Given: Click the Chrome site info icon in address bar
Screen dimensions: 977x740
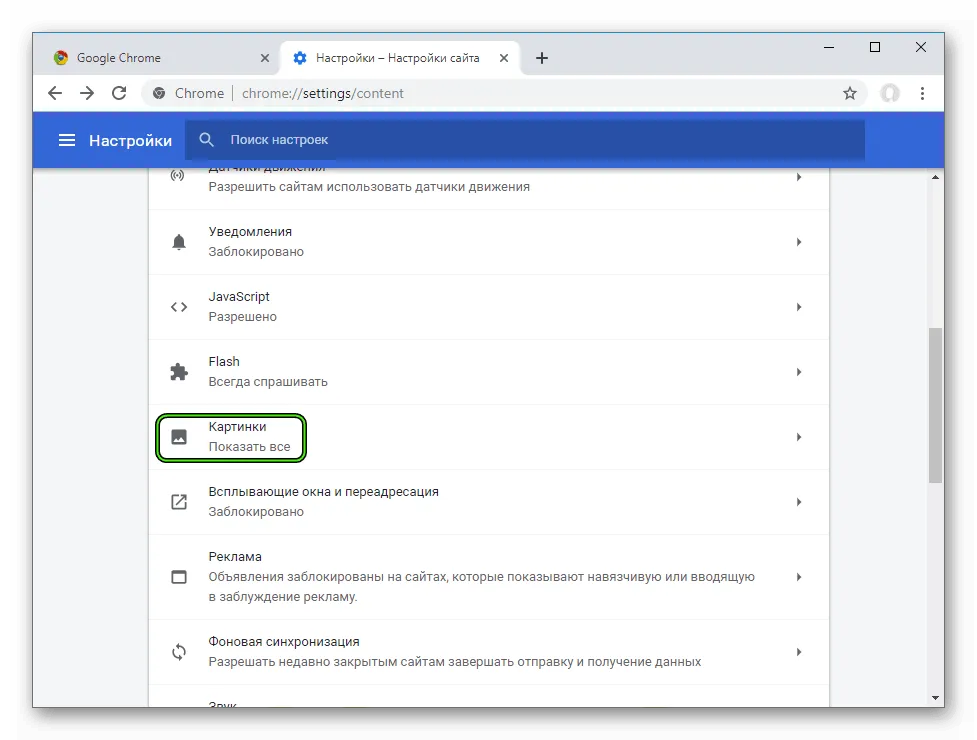Looking at the screenshot, I should pyautogui.click(x=159, y=93).
